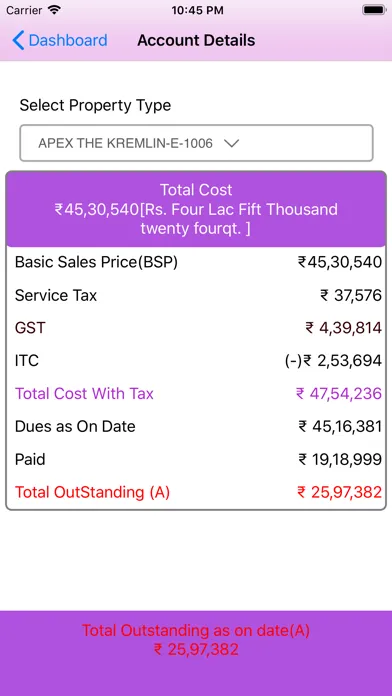
Task: Tap the Wi-Fi status icon
Action: (55, 10)
